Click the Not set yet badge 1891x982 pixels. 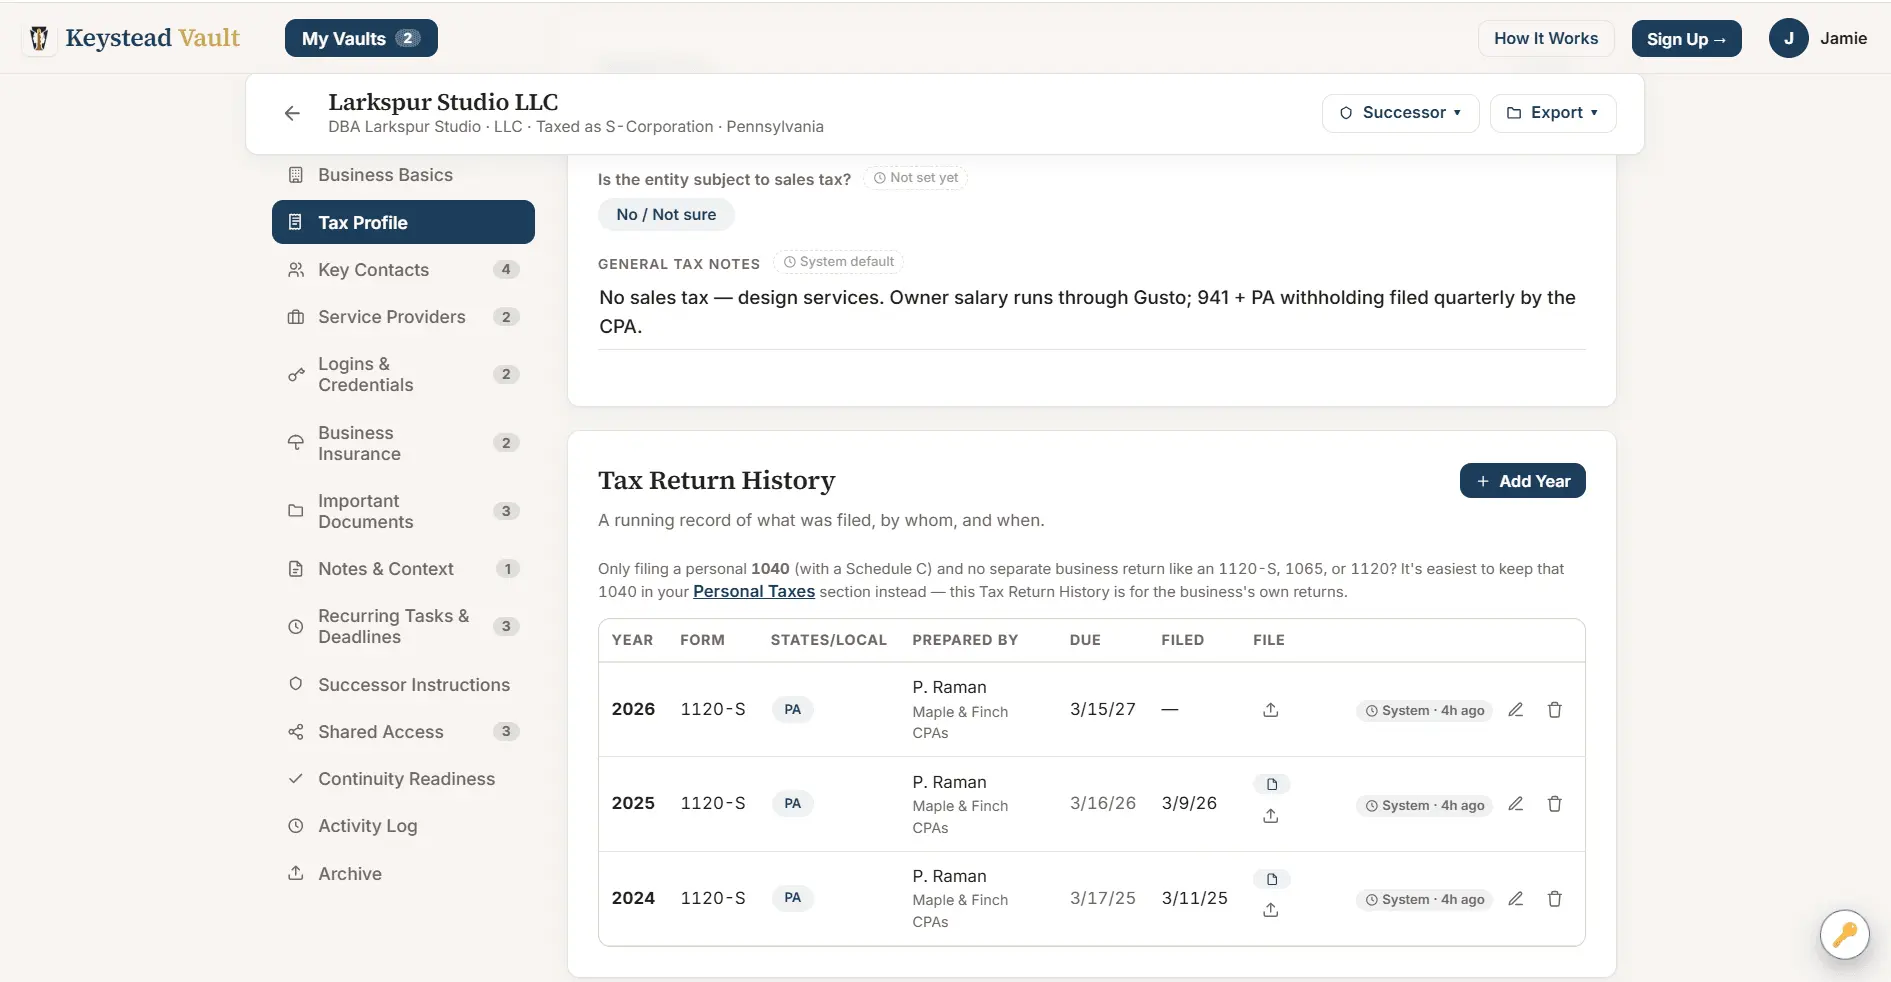[915, 178]
